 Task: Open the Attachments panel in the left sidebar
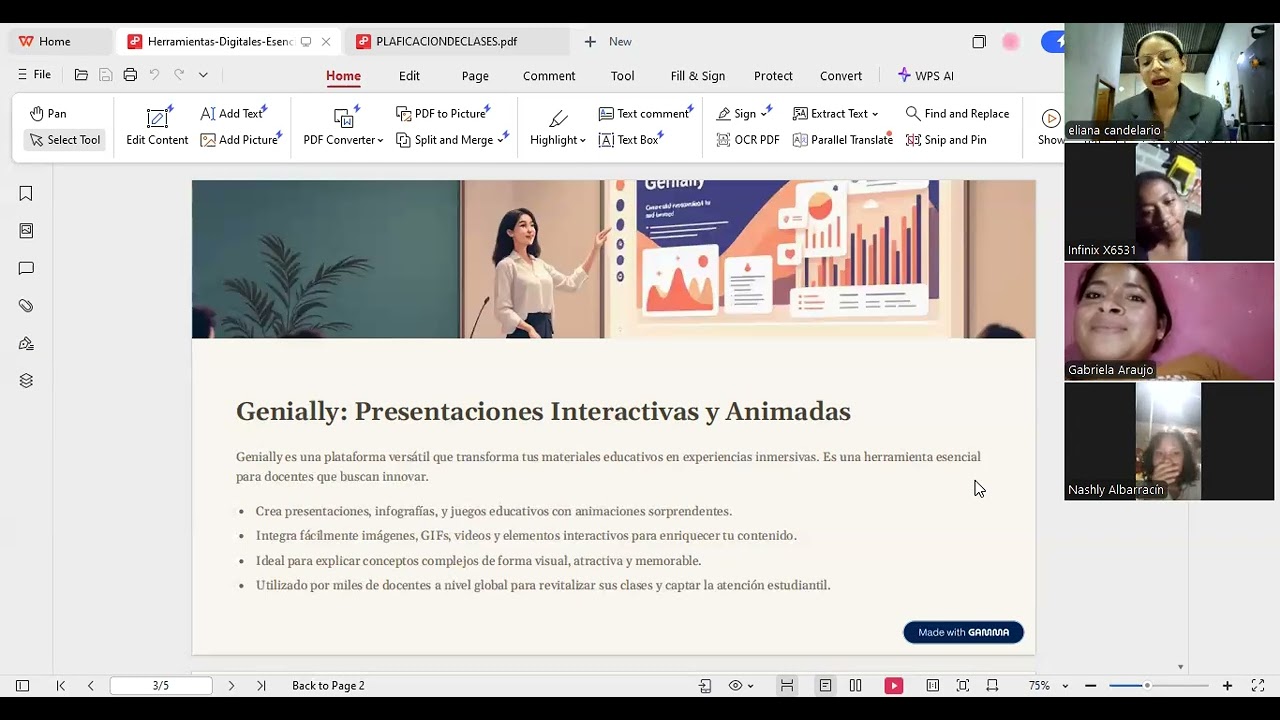tap(26, 306)
